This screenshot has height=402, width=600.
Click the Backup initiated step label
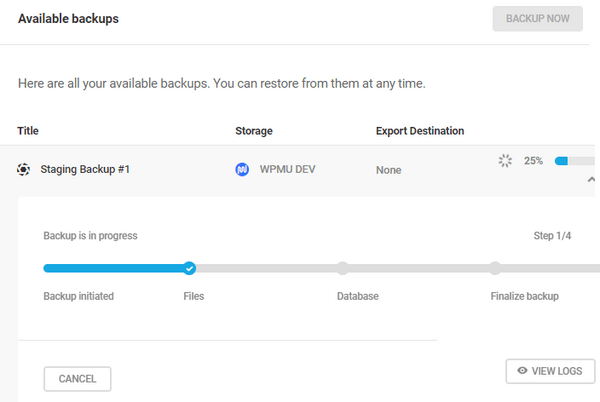(78, 296)
